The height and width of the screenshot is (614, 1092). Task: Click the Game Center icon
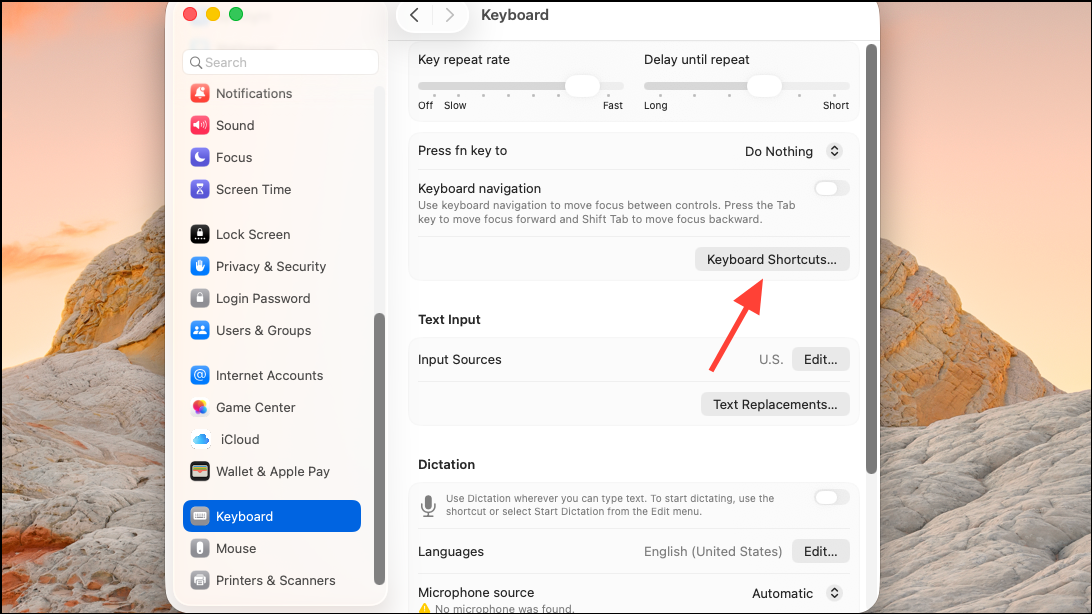click(x=200, y=407)
